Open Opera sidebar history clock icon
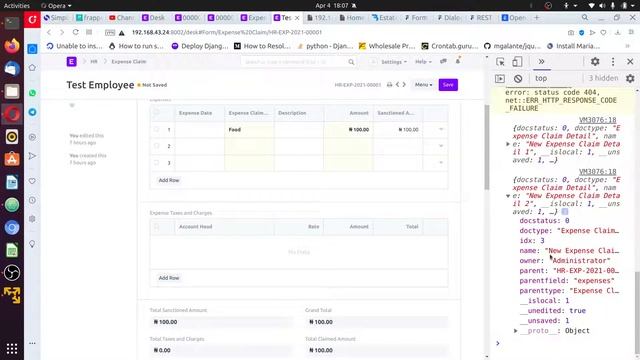 point(32,200)
